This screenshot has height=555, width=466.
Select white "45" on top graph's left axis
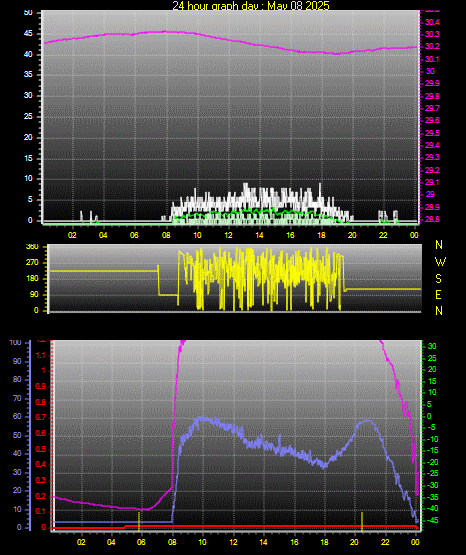pos(28,34)
